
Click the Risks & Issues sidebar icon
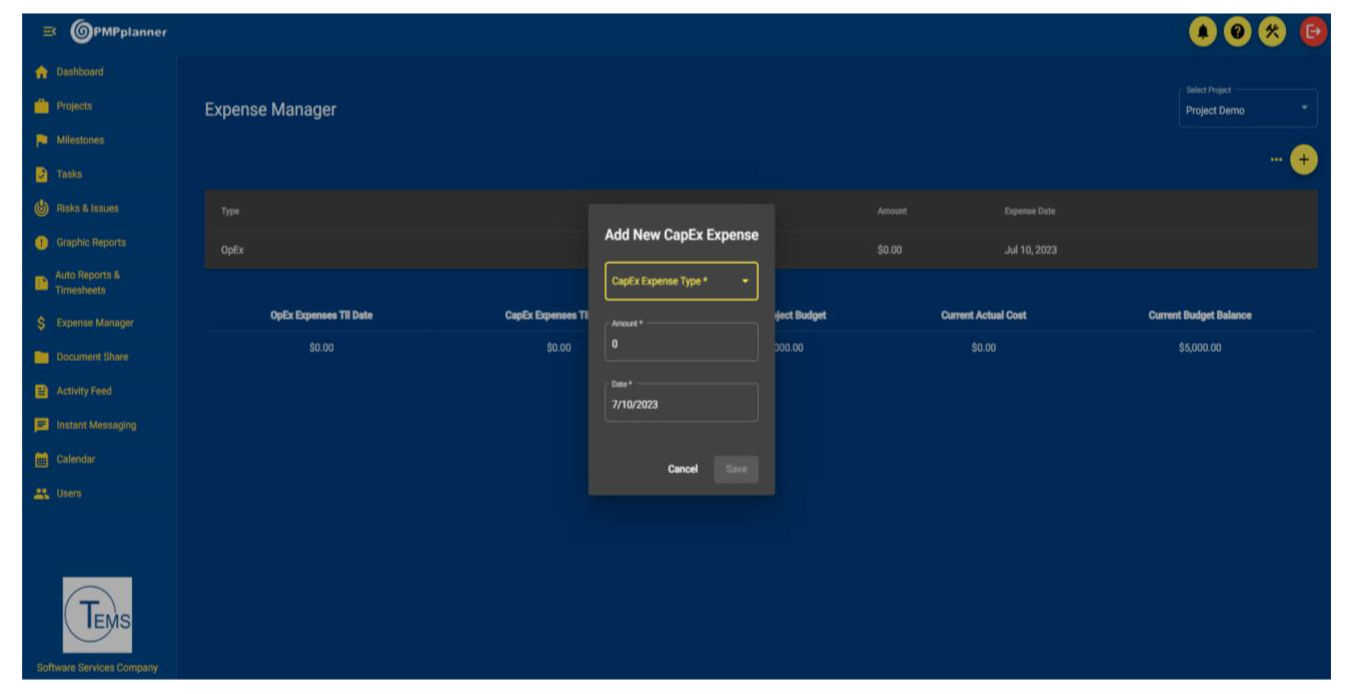click(41, 209)
